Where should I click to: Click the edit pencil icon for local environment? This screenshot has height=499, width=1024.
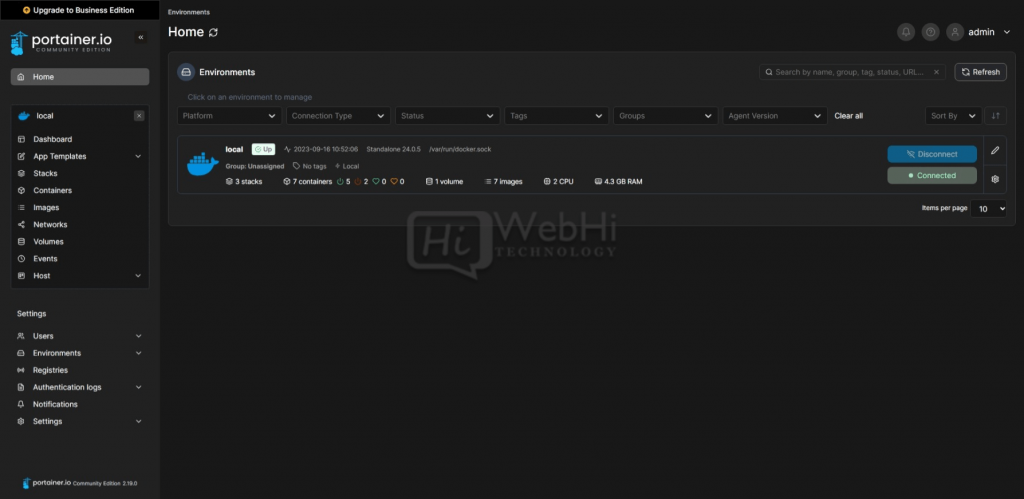(x=995, y=151)
